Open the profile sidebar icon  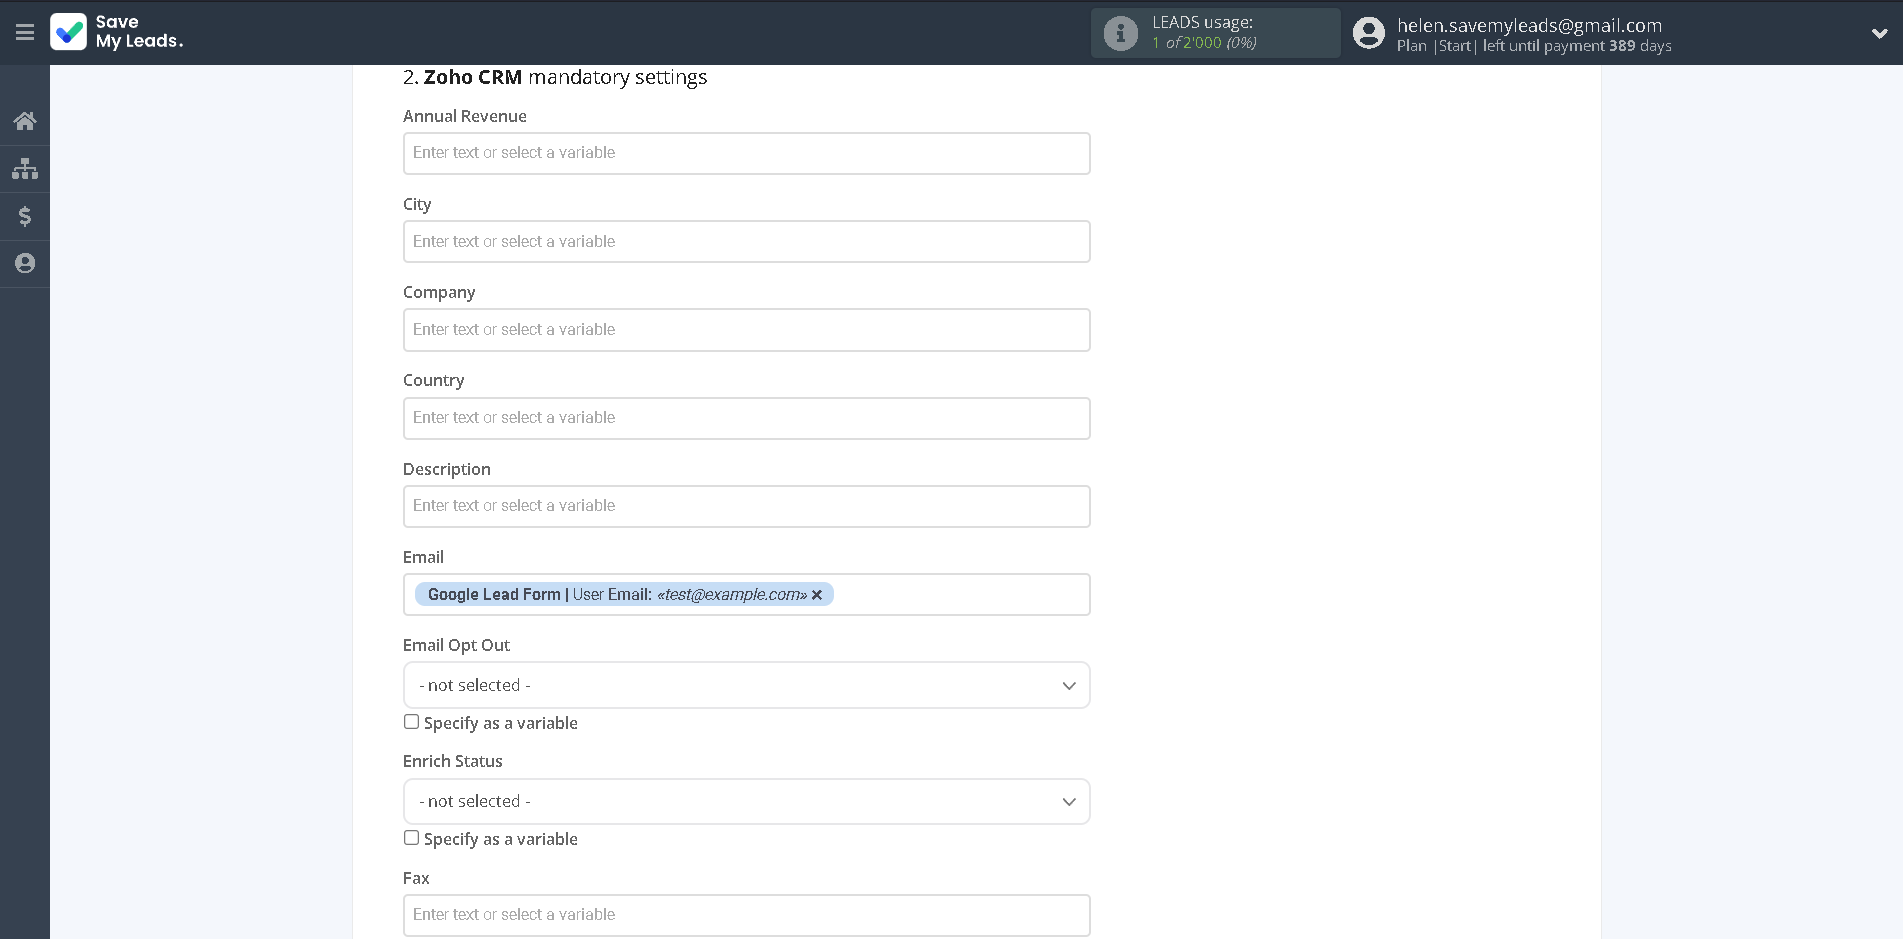25,263
